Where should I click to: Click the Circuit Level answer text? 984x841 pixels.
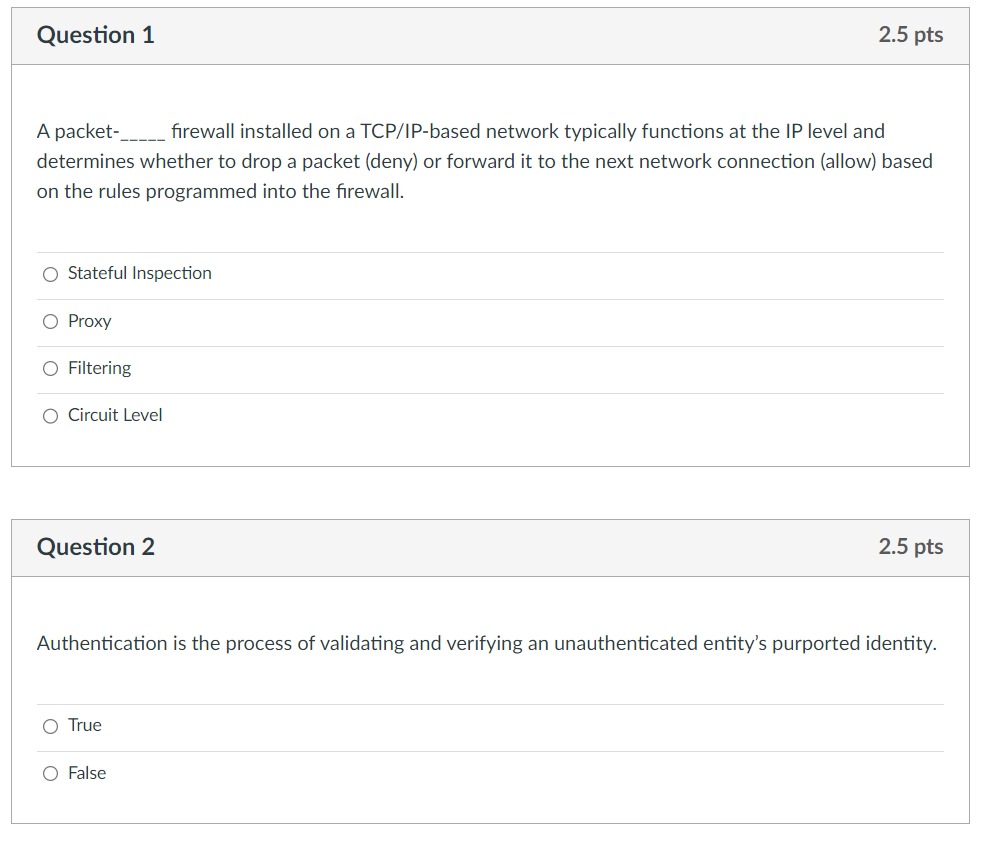tap(115, 415)
